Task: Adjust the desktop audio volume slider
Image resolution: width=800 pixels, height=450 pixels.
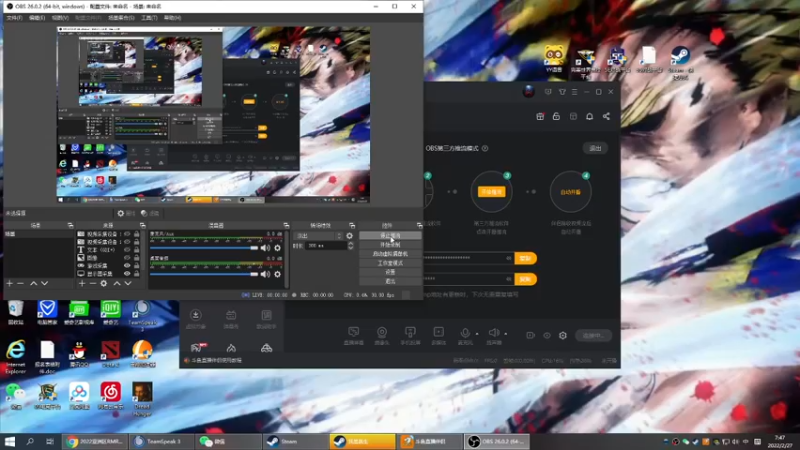Action: pyautogui.click(x=204, y=274)
